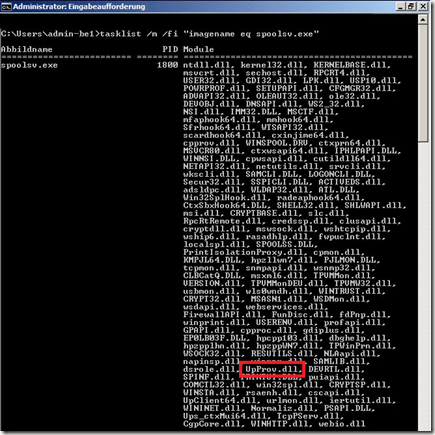Viewport: 435px width, 435px height.
Task: Click the Abbildname column header
Action: pyautogui.click(x=26, y=49)
